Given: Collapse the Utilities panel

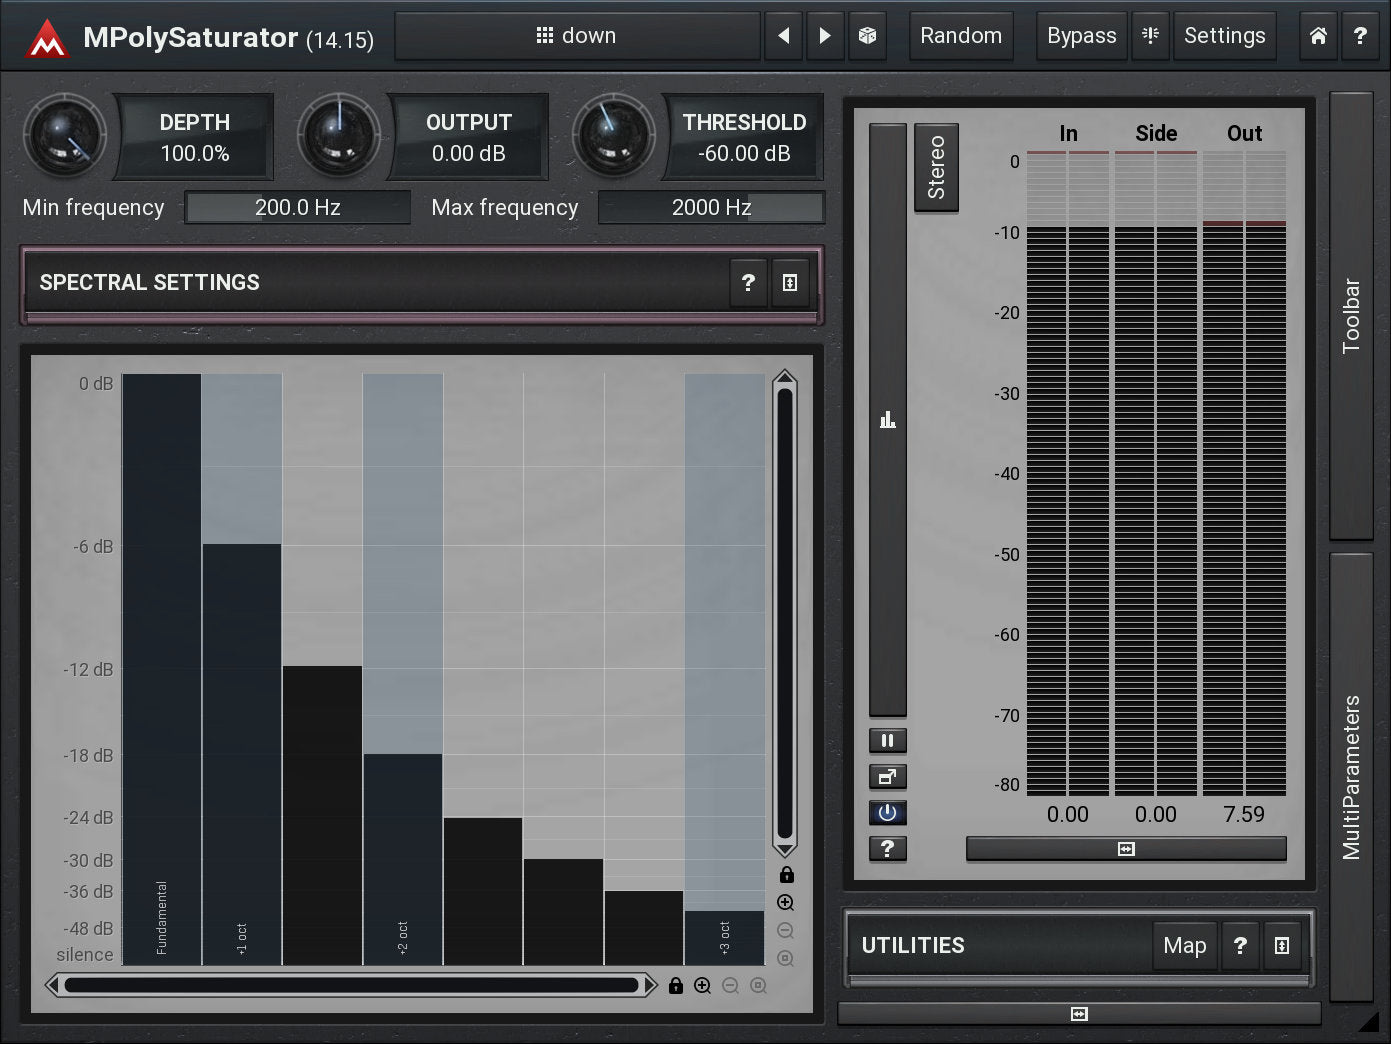Looking at the screenshot, I should point(1282,946).
